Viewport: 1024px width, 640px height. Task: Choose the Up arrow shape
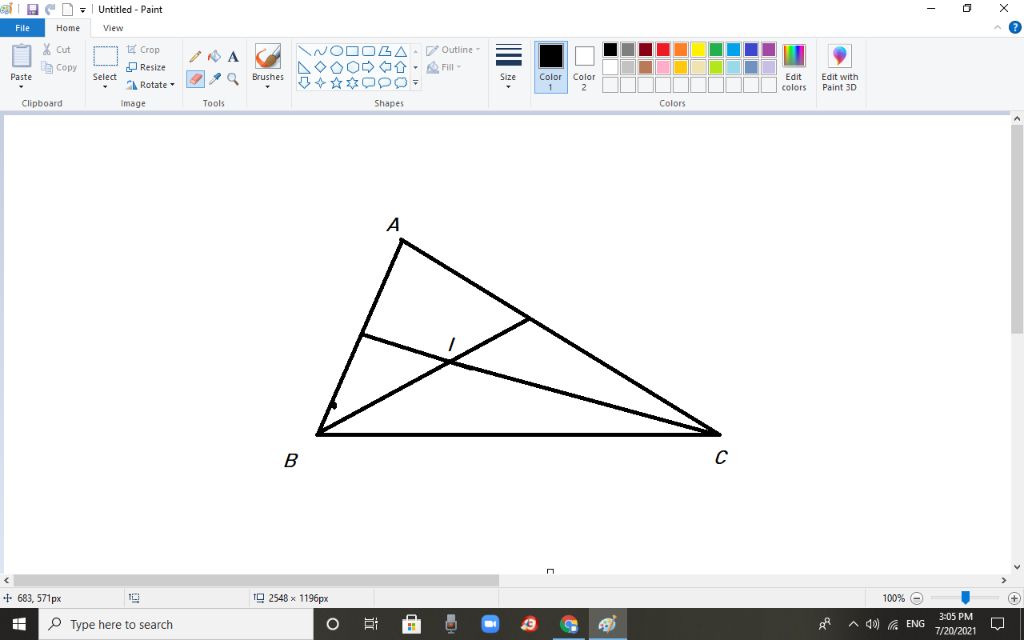[400, 67]
